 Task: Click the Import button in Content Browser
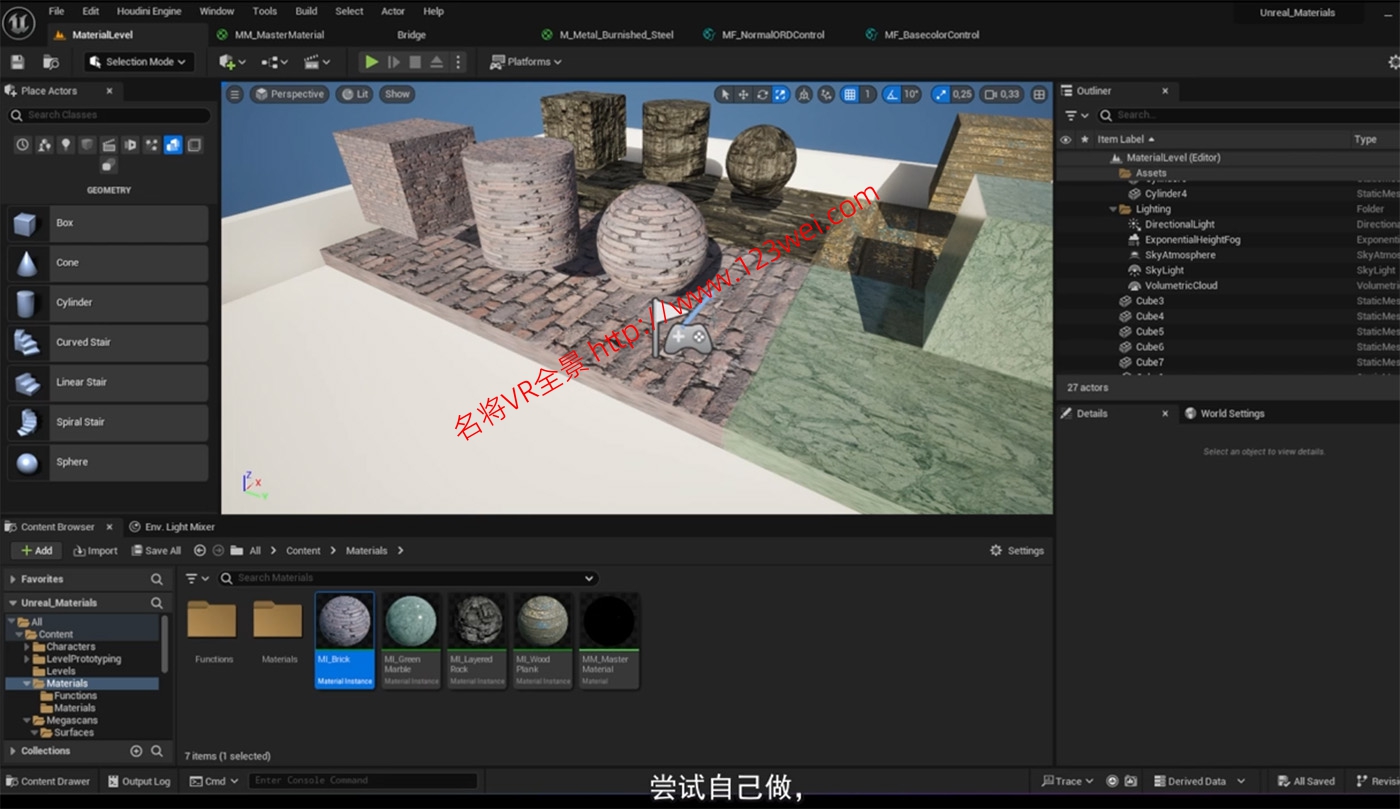95,550
